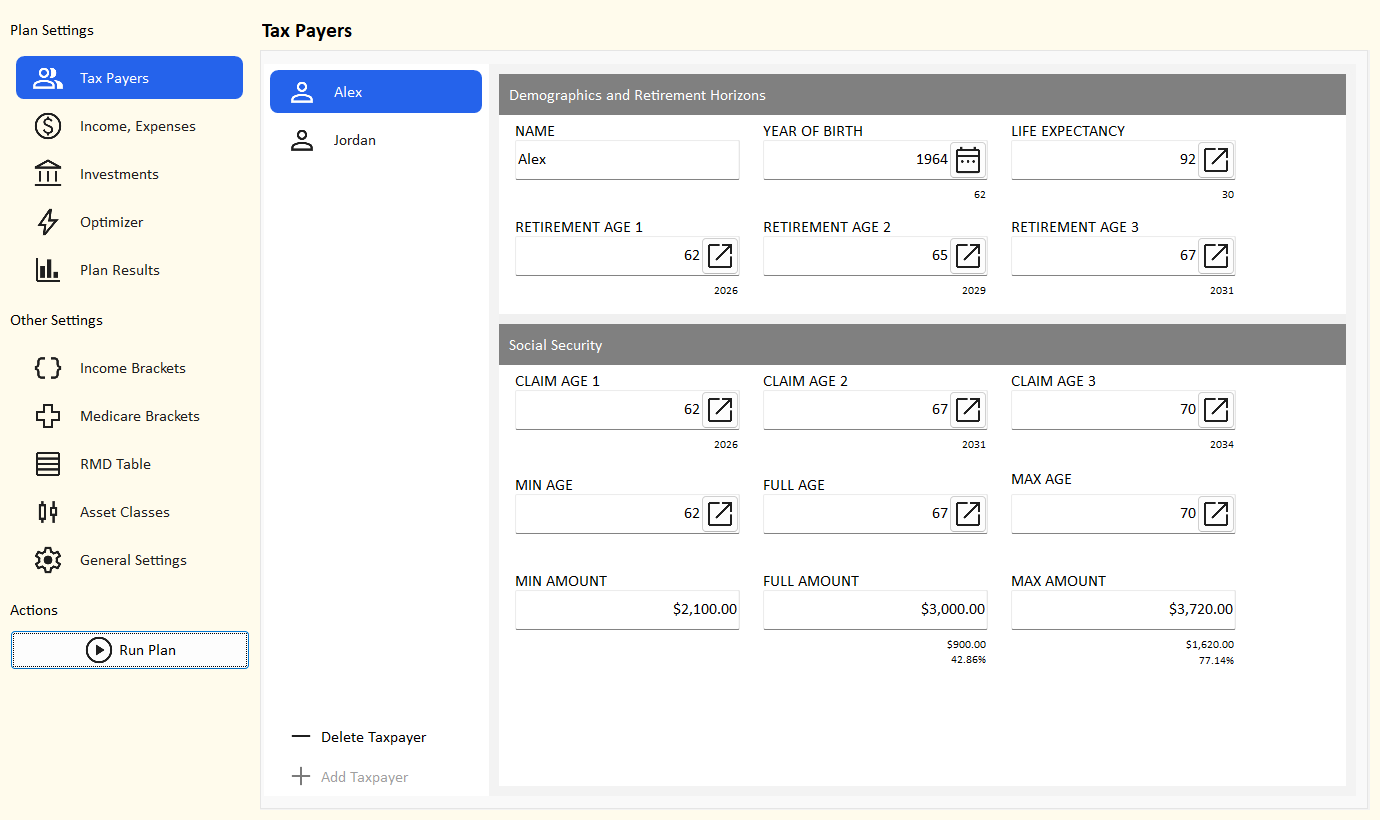The image size is (1380, 820).
Task: Edit the Full Amount field $3,000.00
Action: tap(875, 610)
